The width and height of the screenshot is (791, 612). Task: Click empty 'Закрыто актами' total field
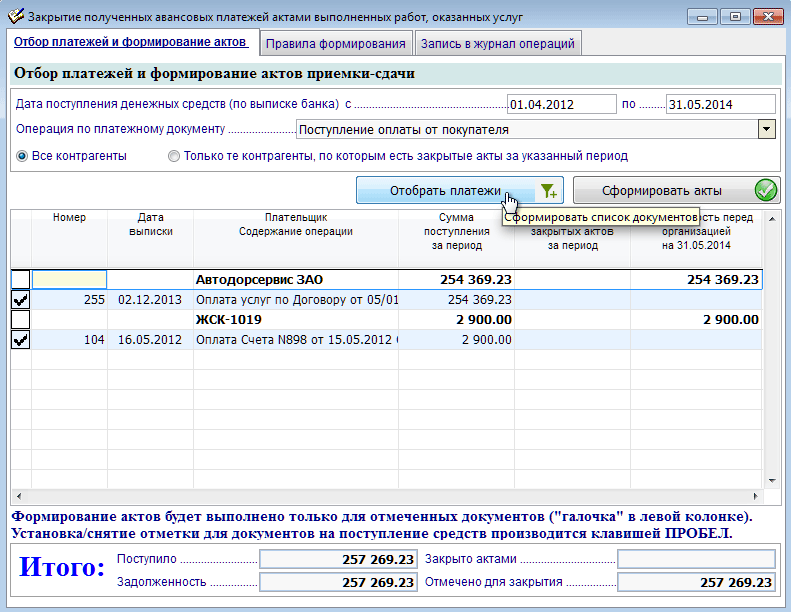pyautogui.click(x=696, y=560)
